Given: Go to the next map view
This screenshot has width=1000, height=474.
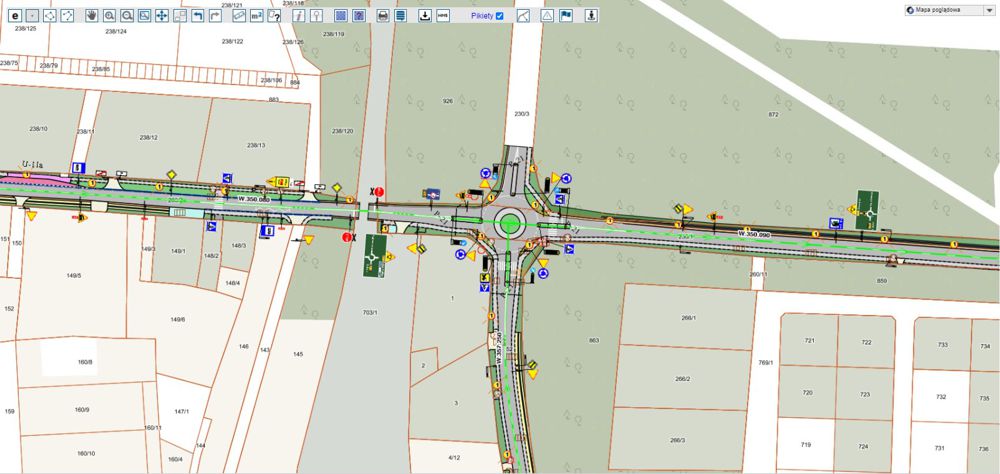Looking at the screenshot, I should pos(216,16).
